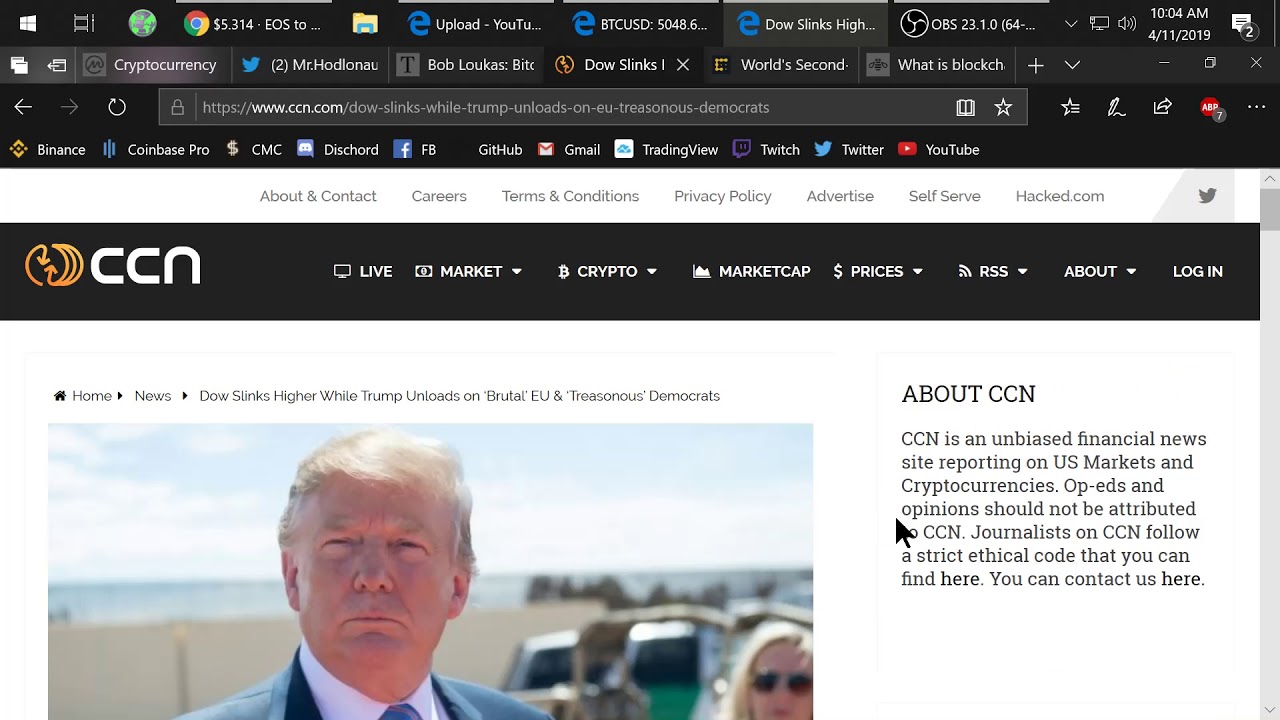Open the GitHub bookmark
1280x720 pixels.
(x=500, y=149)
